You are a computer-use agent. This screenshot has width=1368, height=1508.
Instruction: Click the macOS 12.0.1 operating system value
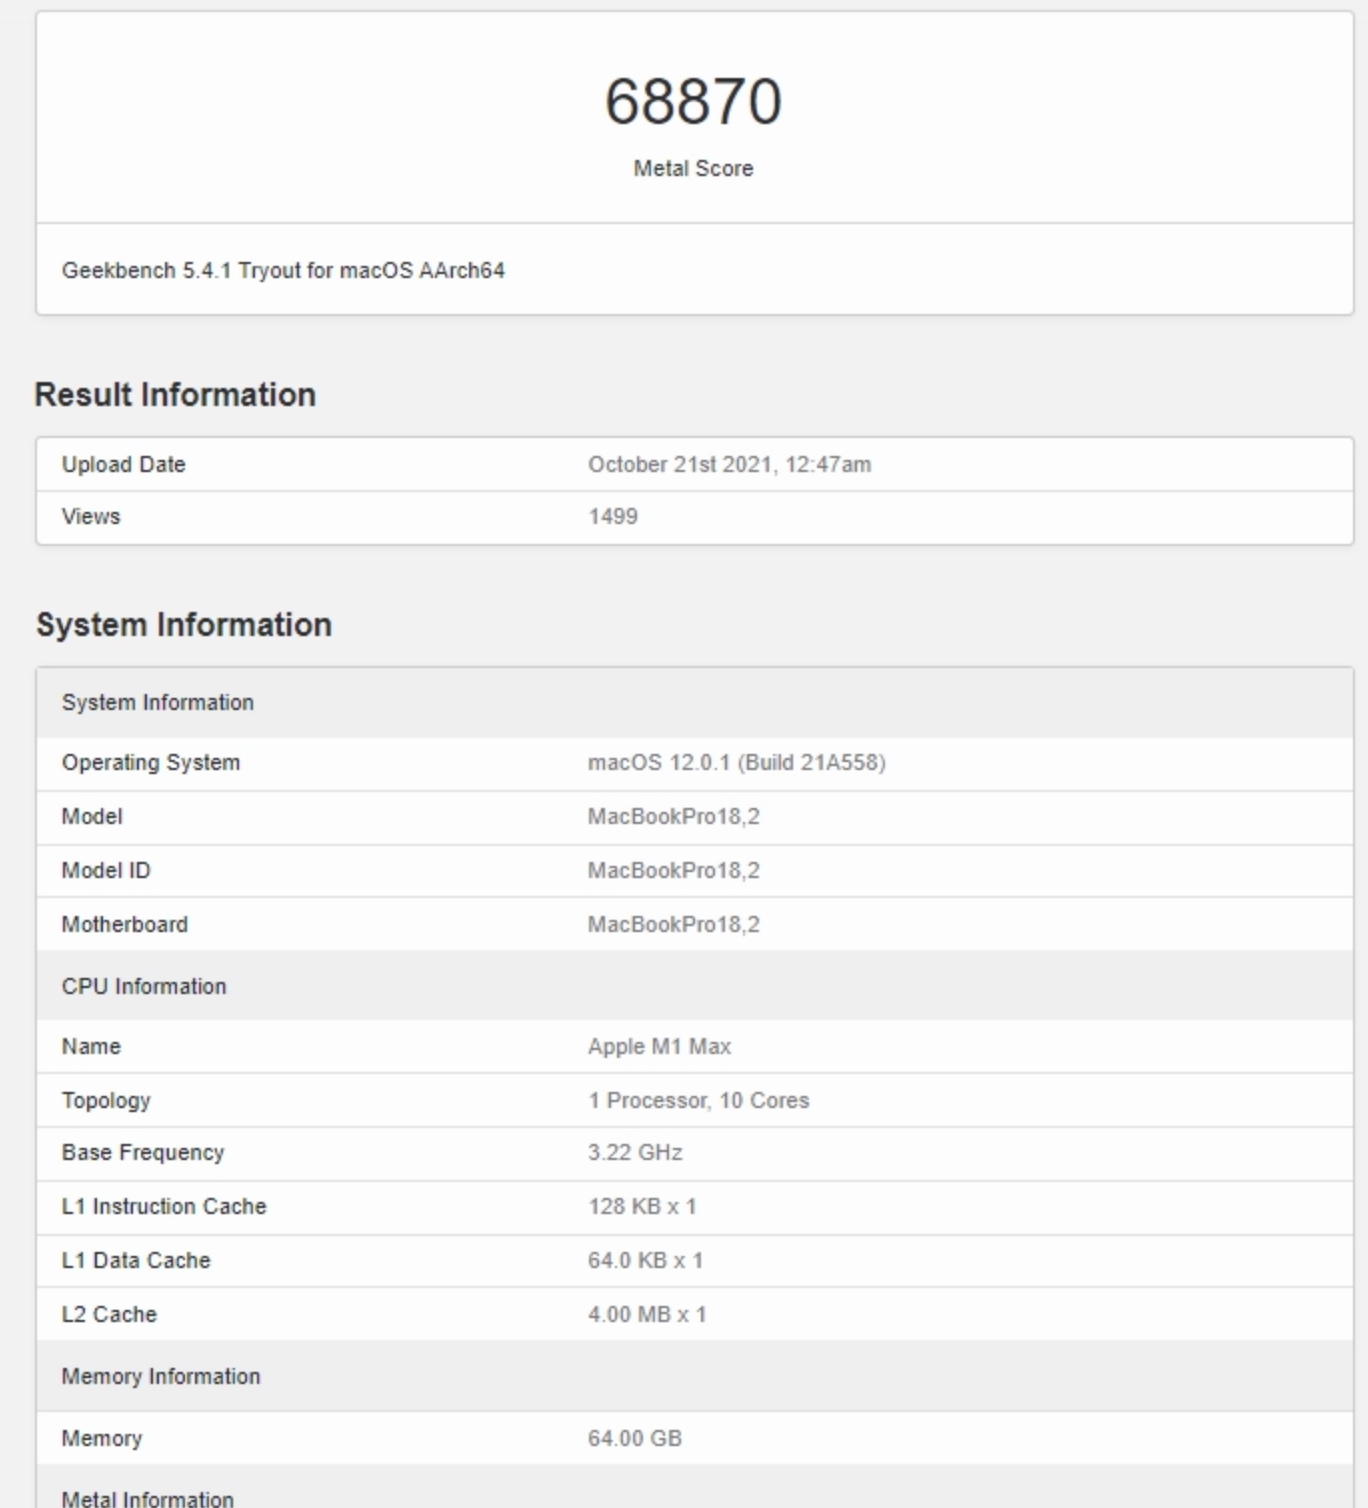(x=736, y=763)
